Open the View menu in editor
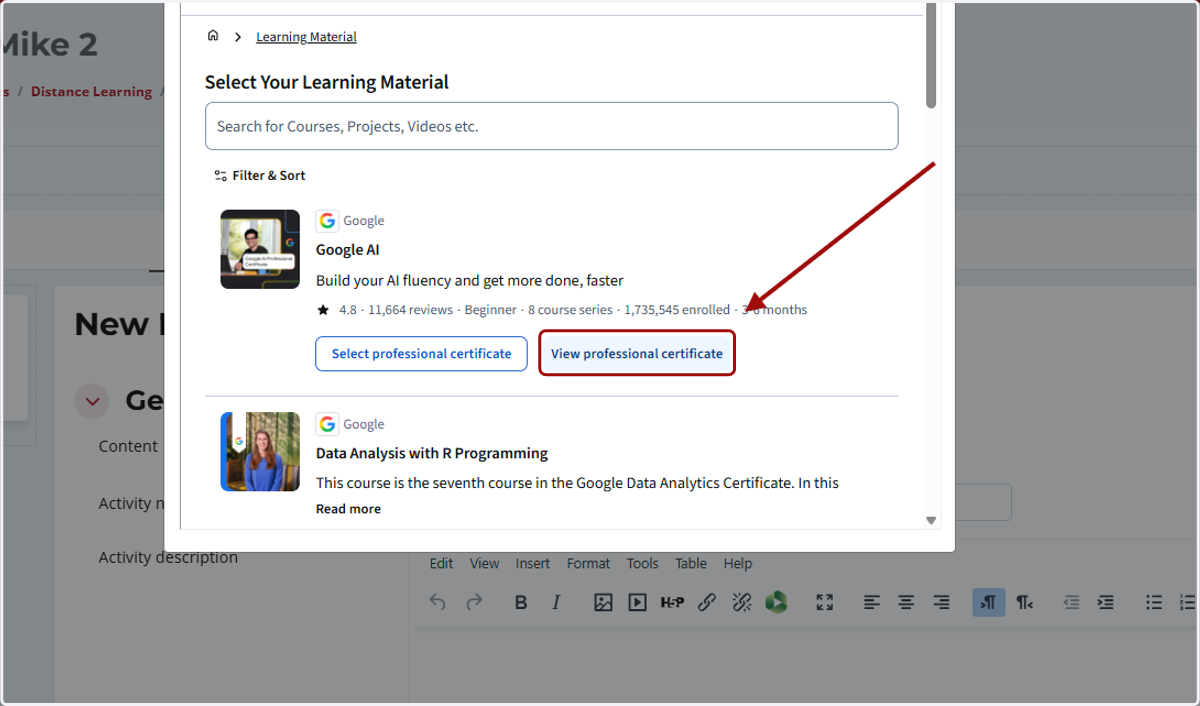1200x706 pixels. point(484,564)
